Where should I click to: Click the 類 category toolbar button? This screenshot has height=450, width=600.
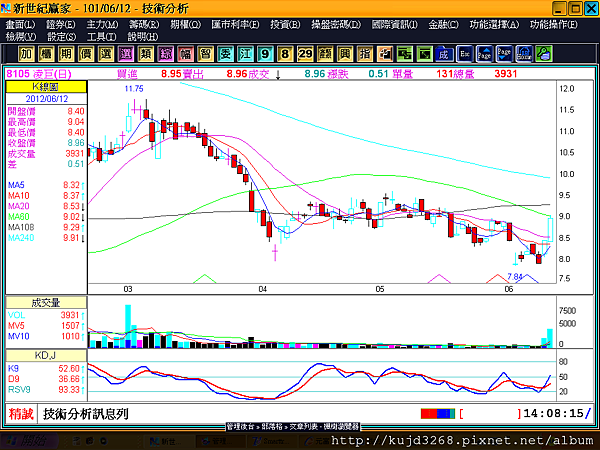(145, 54)
